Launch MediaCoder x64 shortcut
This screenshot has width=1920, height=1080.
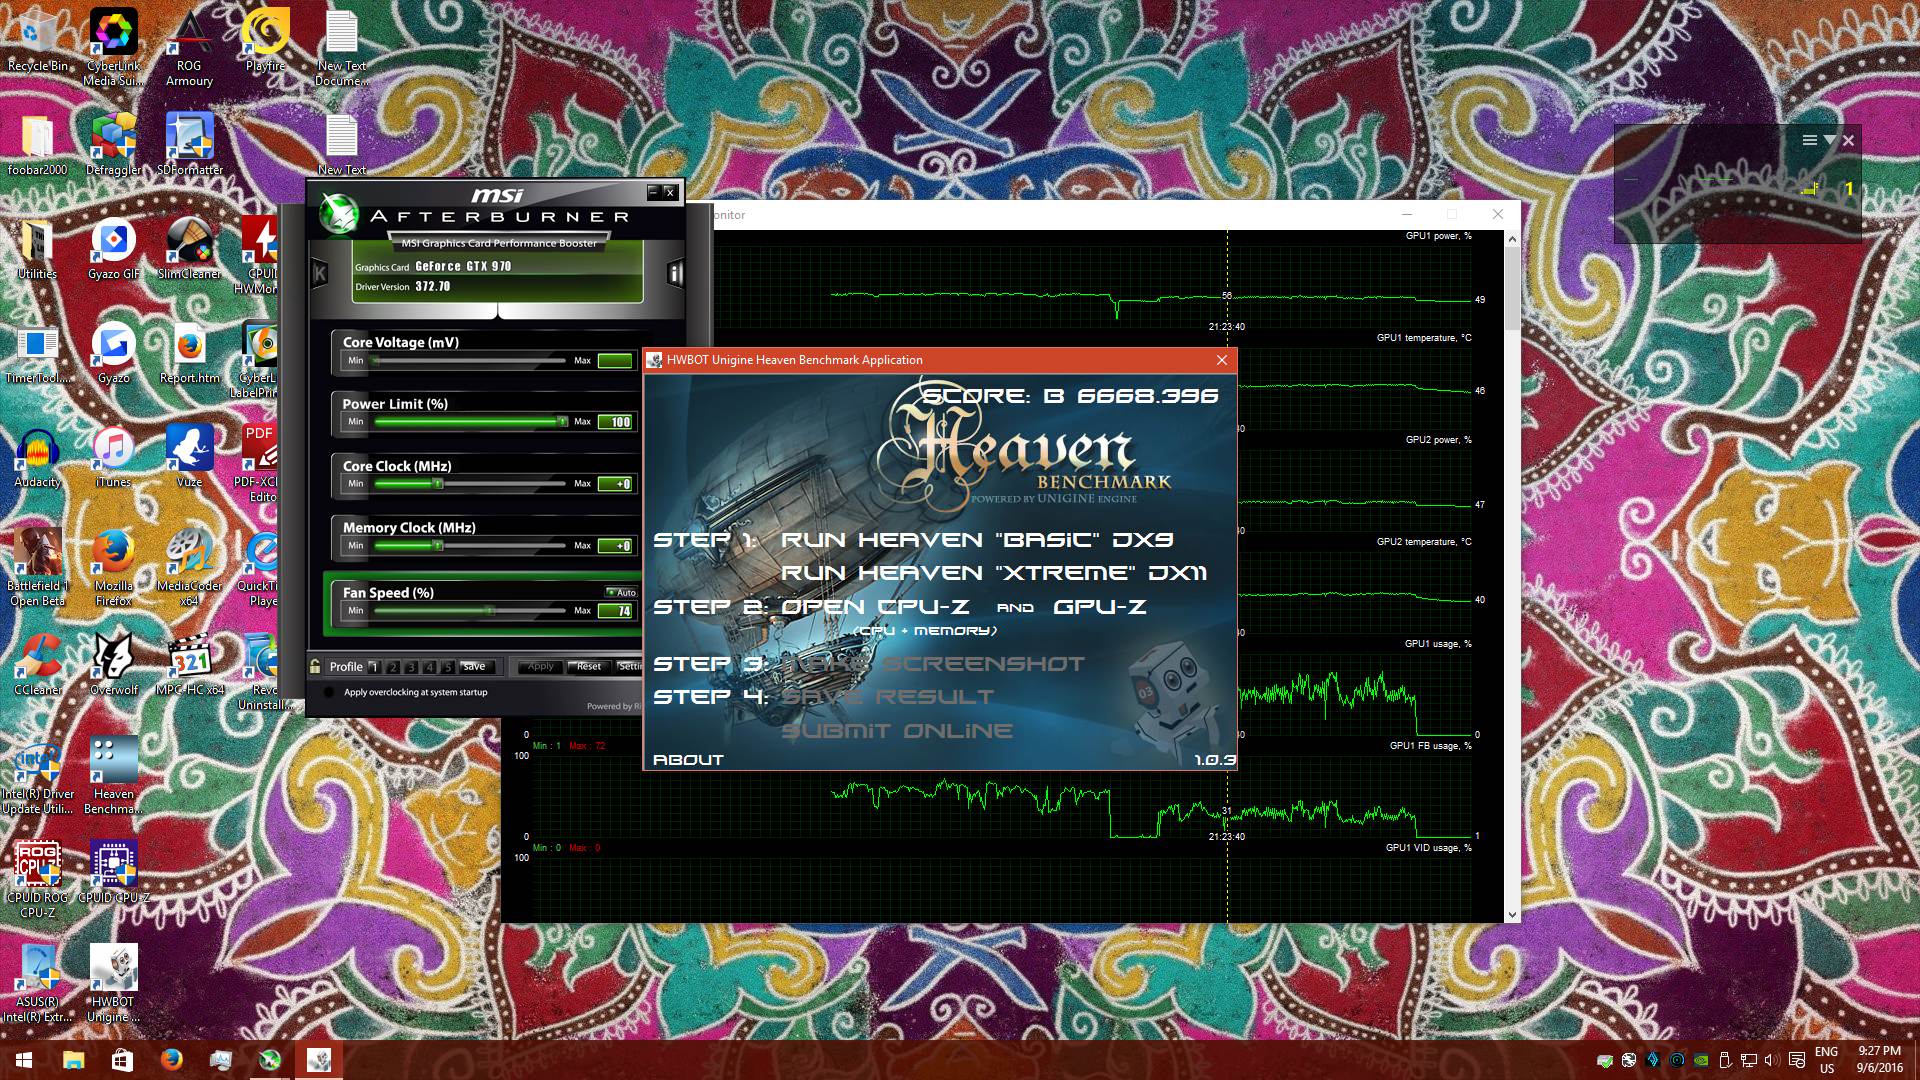coord(189,568)
